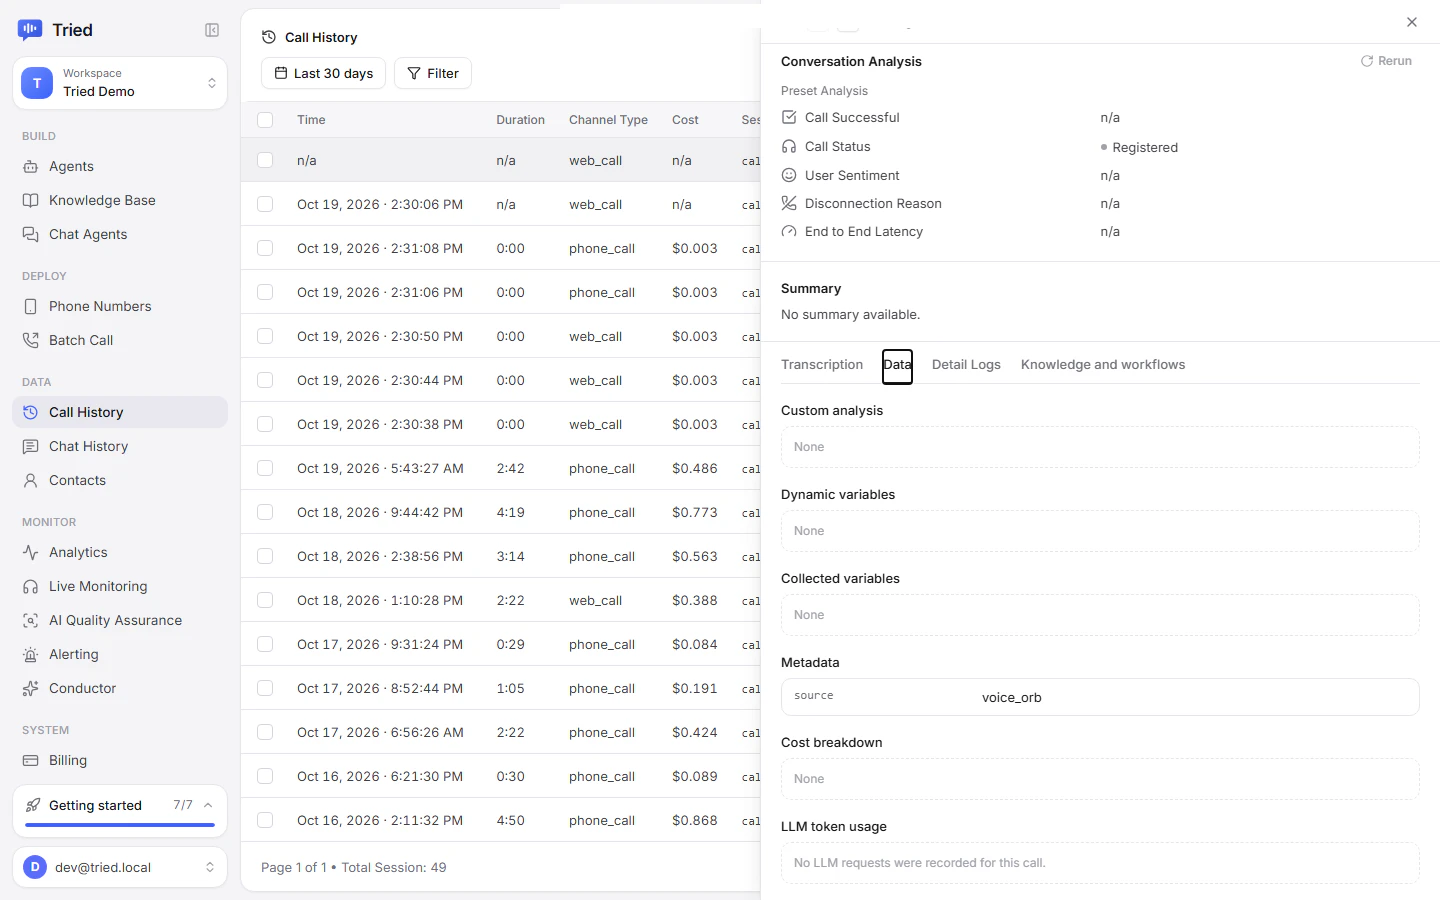The height and width of the screenshot is (900, 1440).
Task: Tick checkbox for Oct 18 9:44:42 PM call
Action: pos(265,512)
